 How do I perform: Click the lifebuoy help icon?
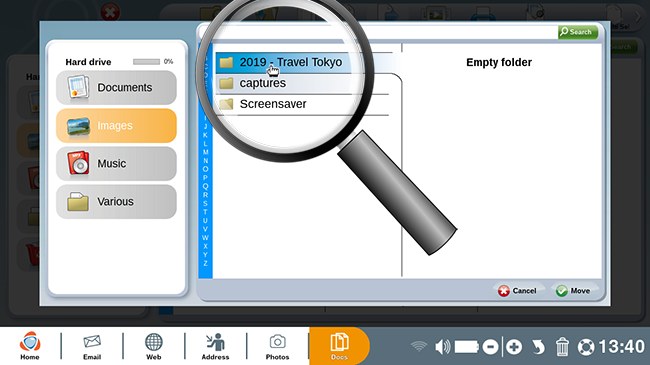coord(586,347)
